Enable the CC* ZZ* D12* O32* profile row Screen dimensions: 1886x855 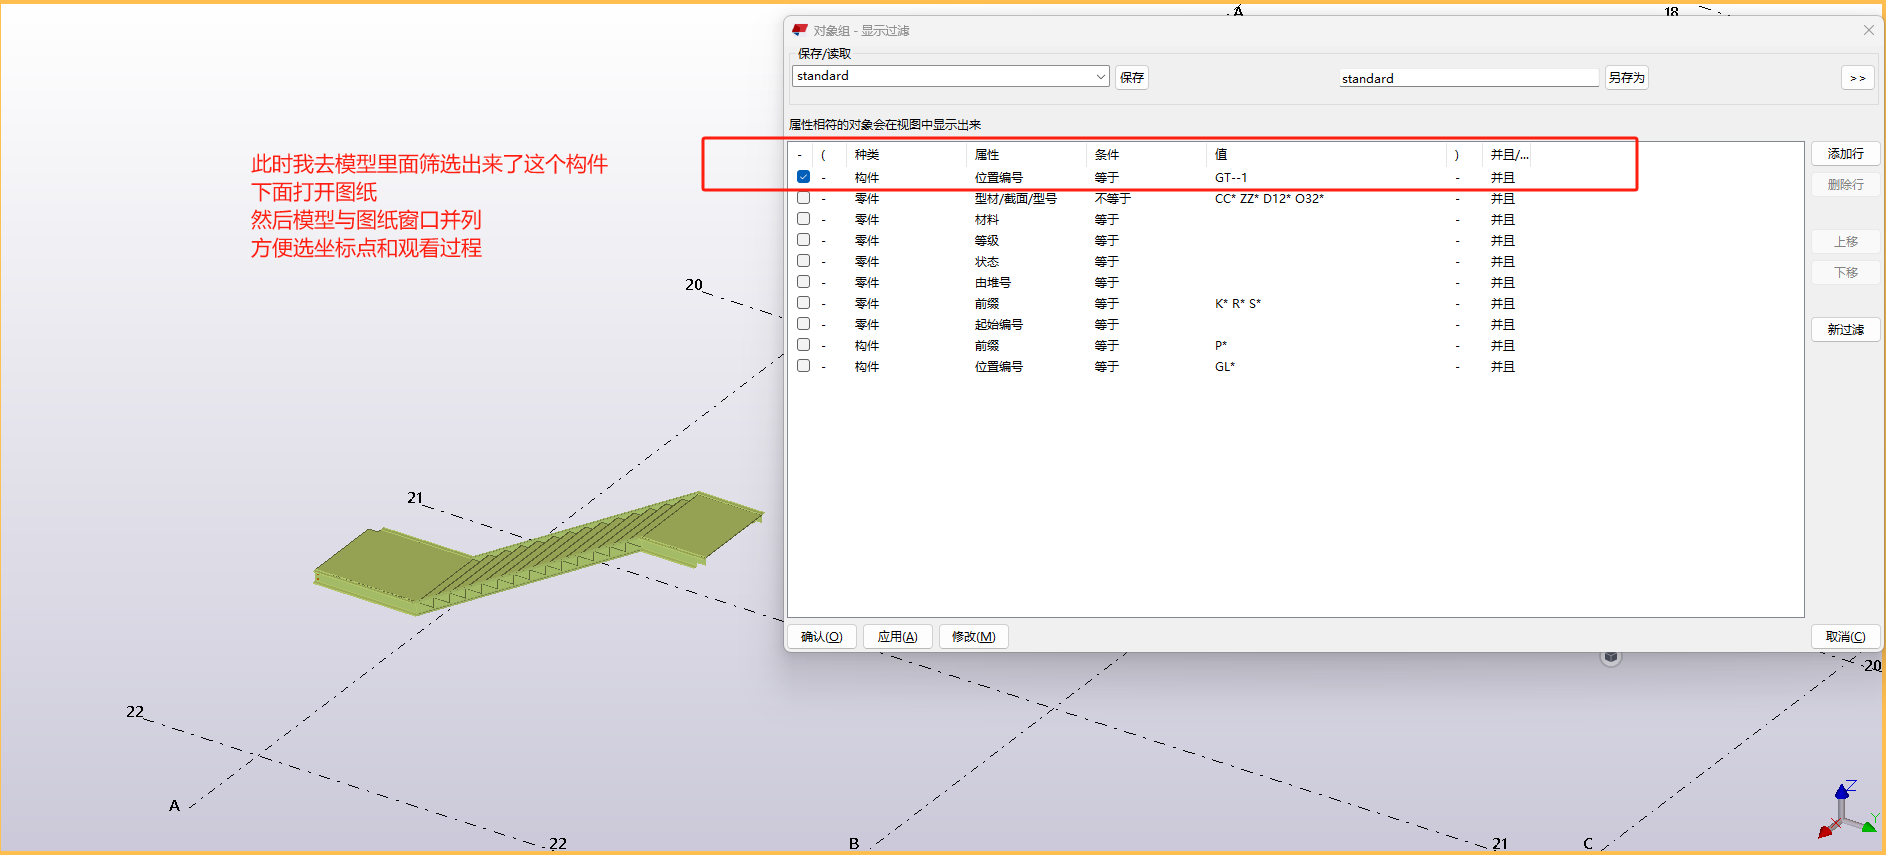(x=803, y=198)
